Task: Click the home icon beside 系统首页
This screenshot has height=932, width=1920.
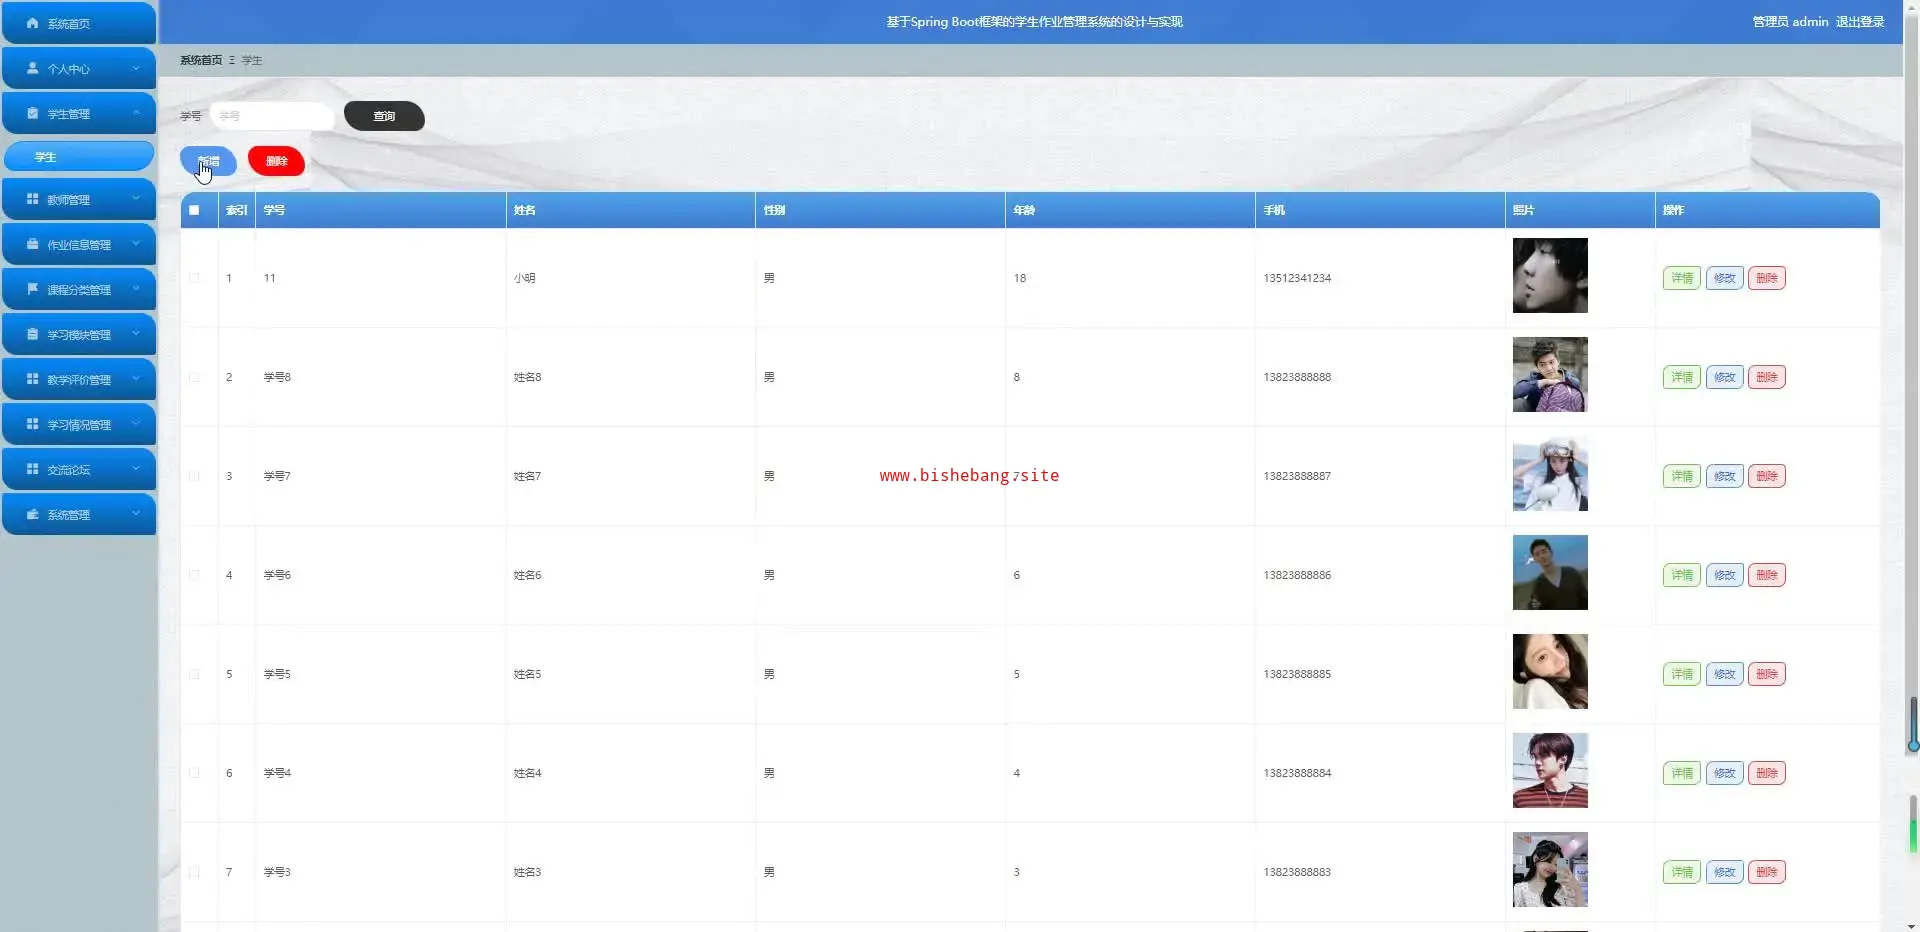Action: click(32, 23)
